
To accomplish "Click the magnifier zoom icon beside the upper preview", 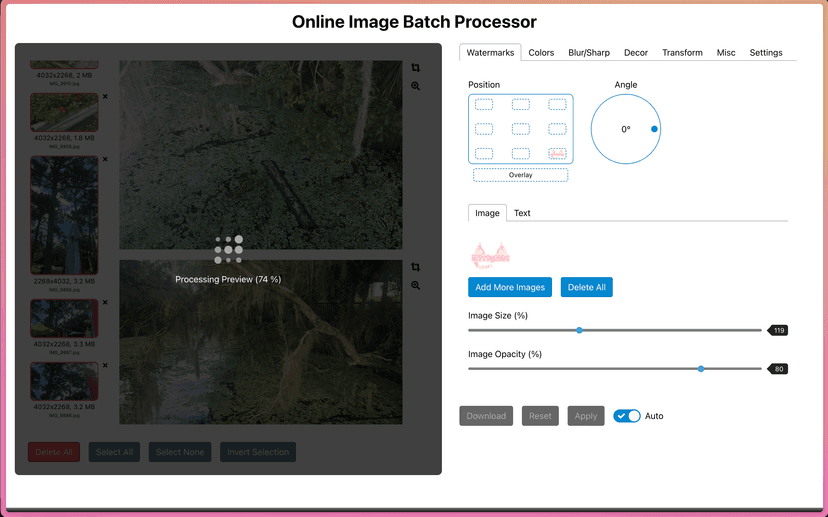I will [x=416, y=86].
